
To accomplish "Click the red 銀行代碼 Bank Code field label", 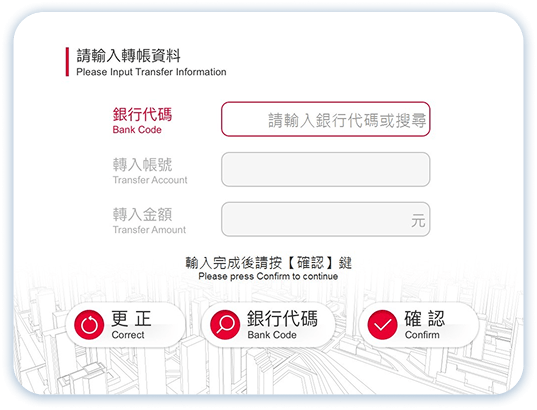I will click(142, 121).
